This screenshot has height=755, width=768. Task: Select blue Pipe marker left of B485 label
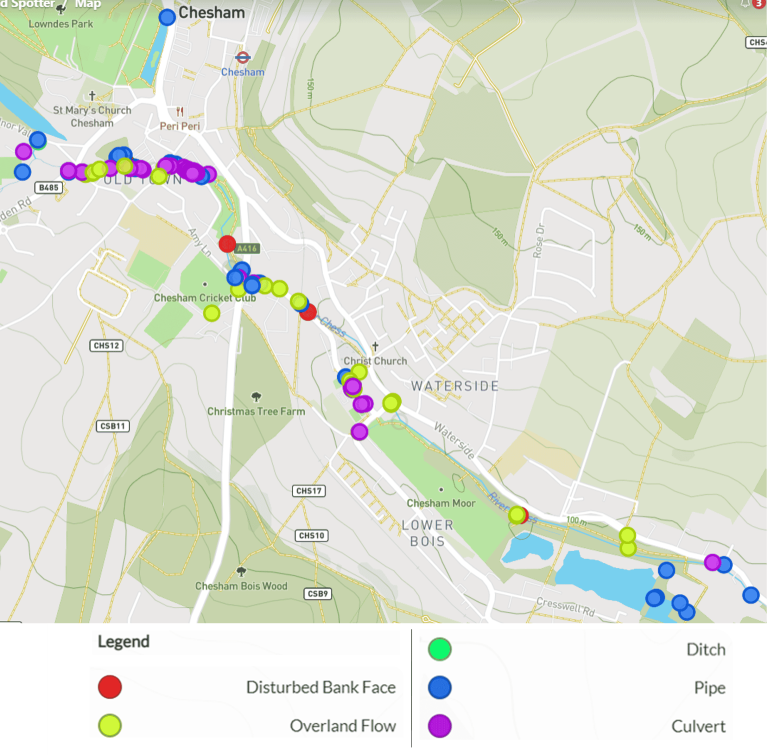23,172
